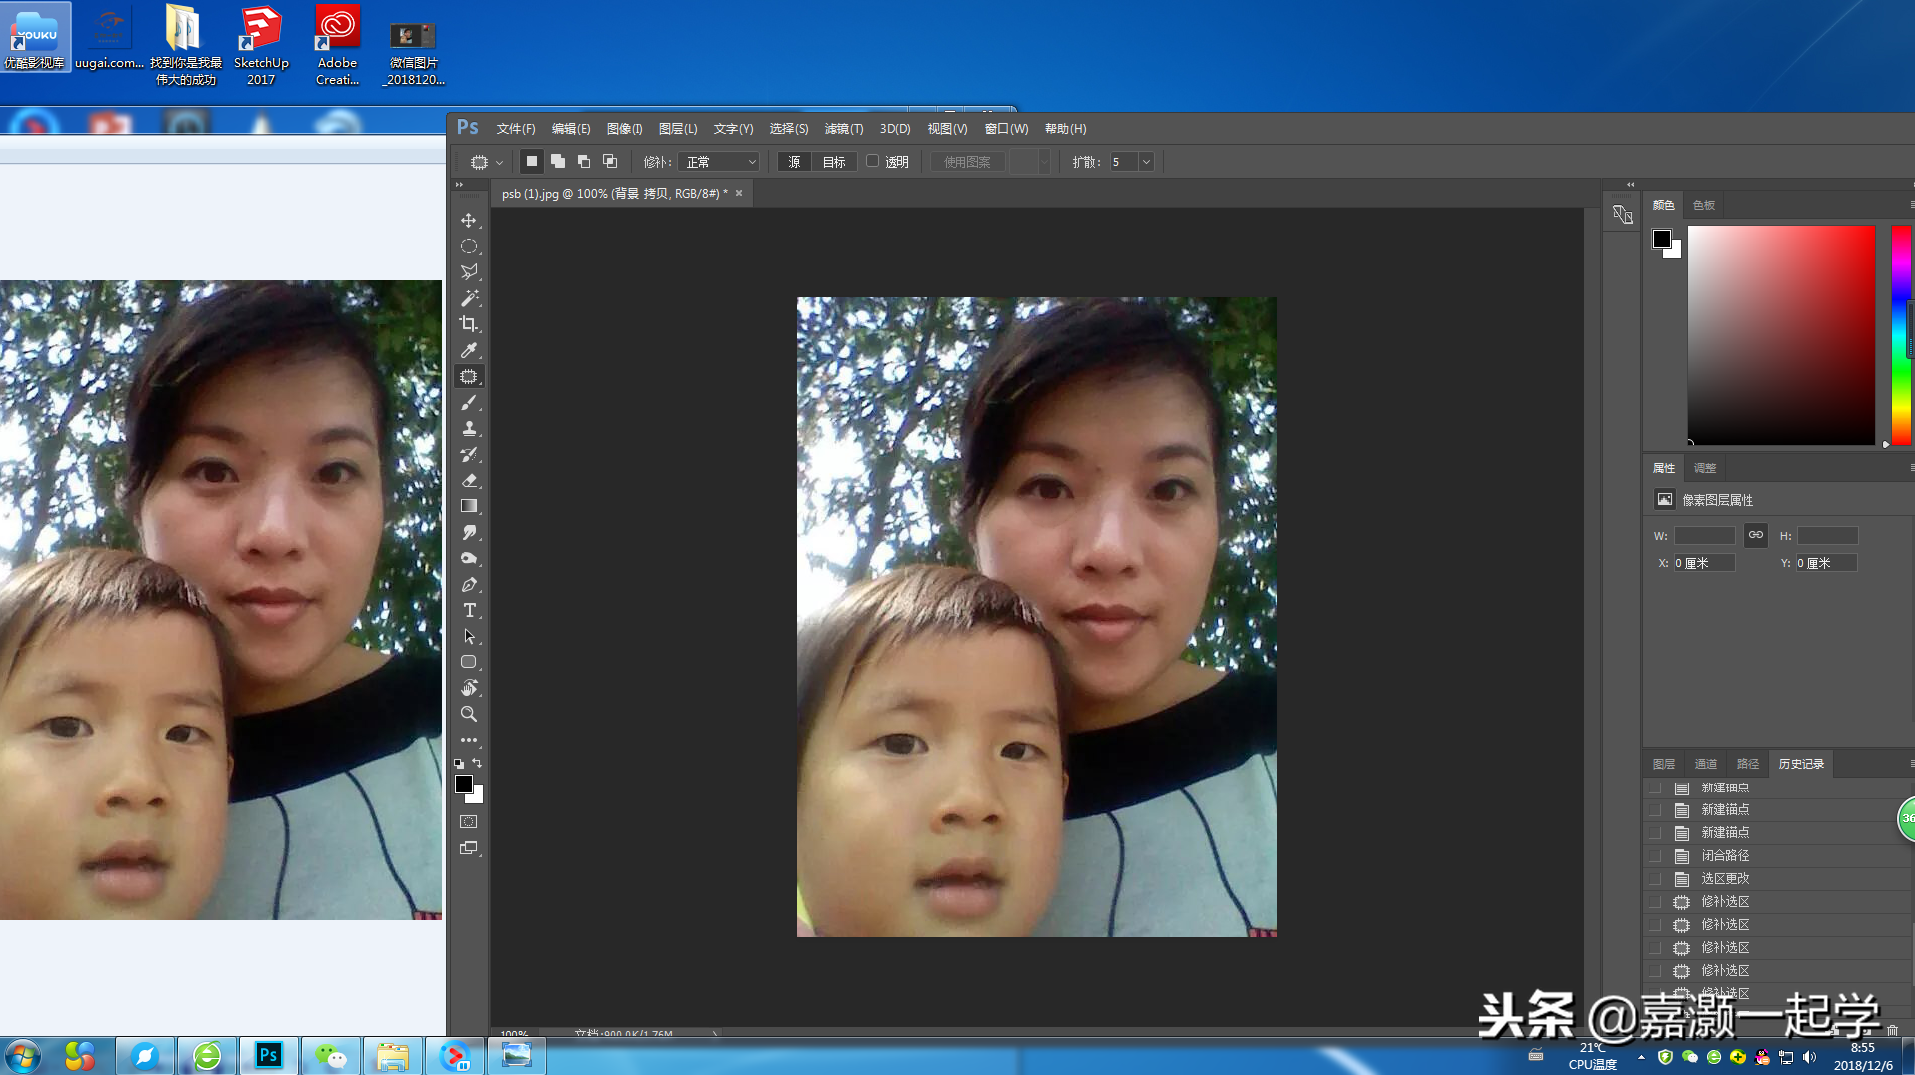The image size is (1915, 1075).
Task: Choose Add to Selection mode
Action: click(558, 161)
